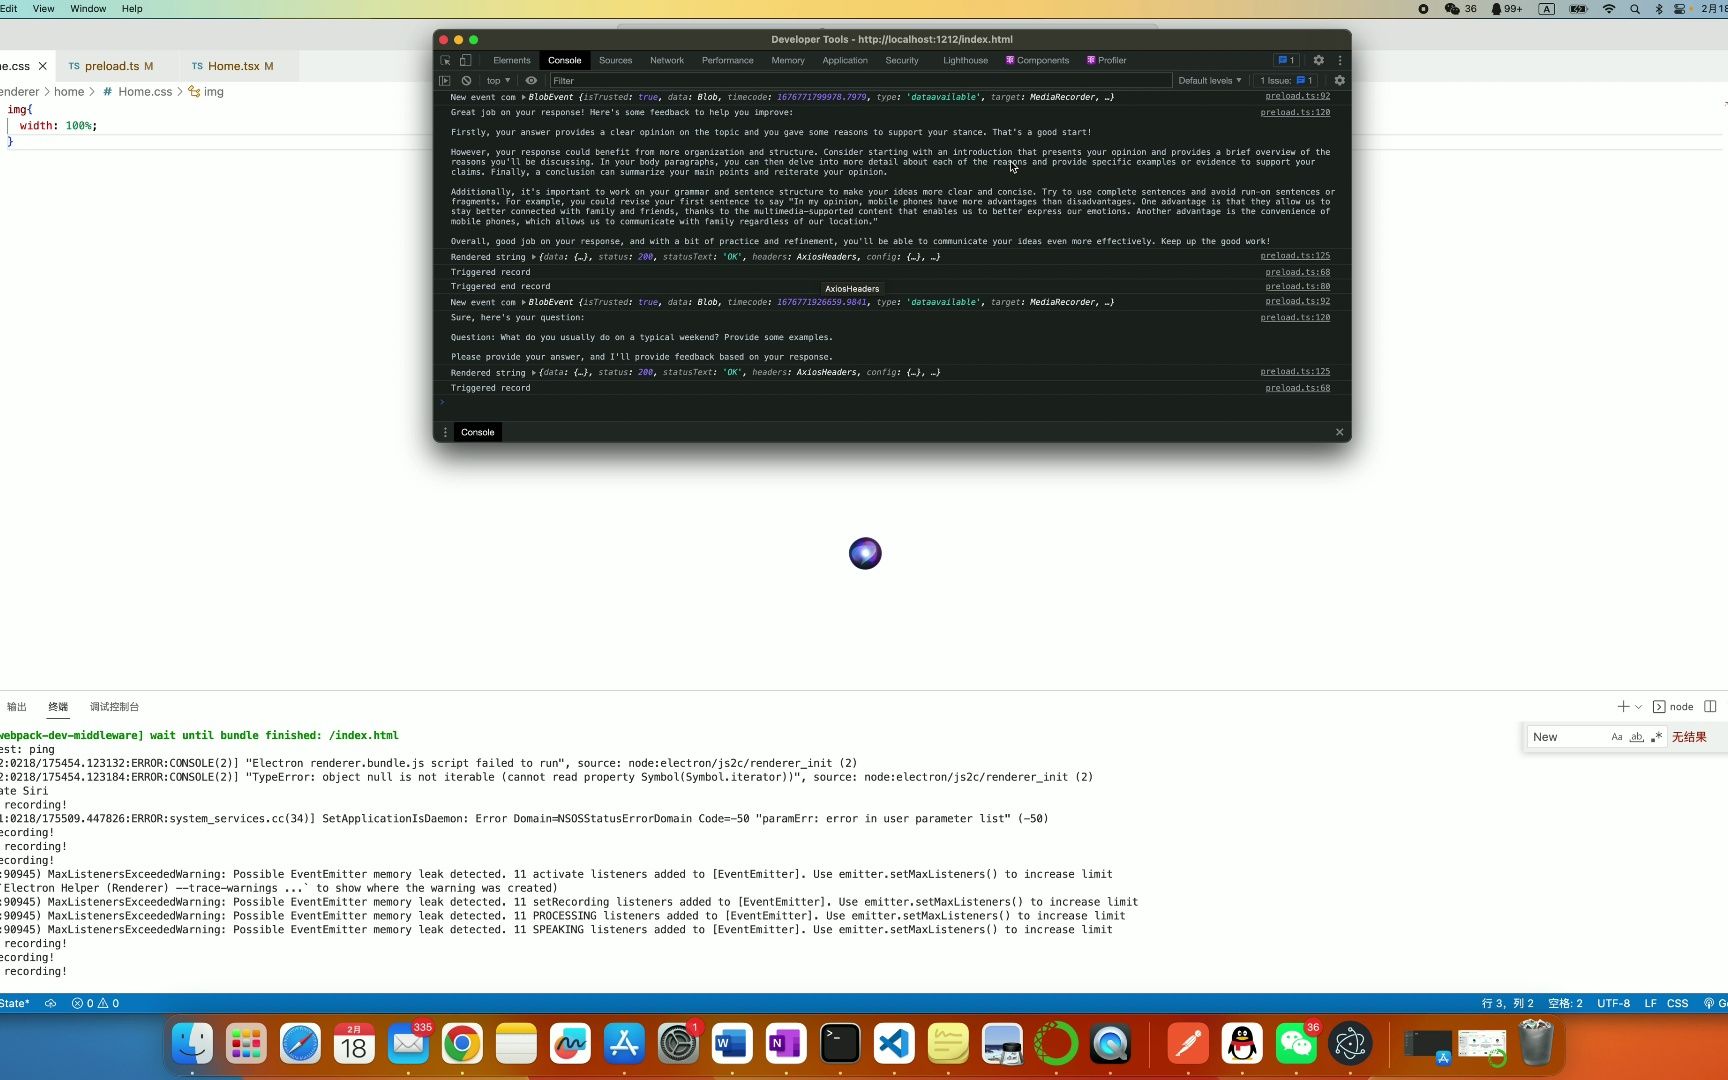Close the css editor tab
Viewport: 1728px width, 1080px height.
pyautogui.click(x=42, y=66)
